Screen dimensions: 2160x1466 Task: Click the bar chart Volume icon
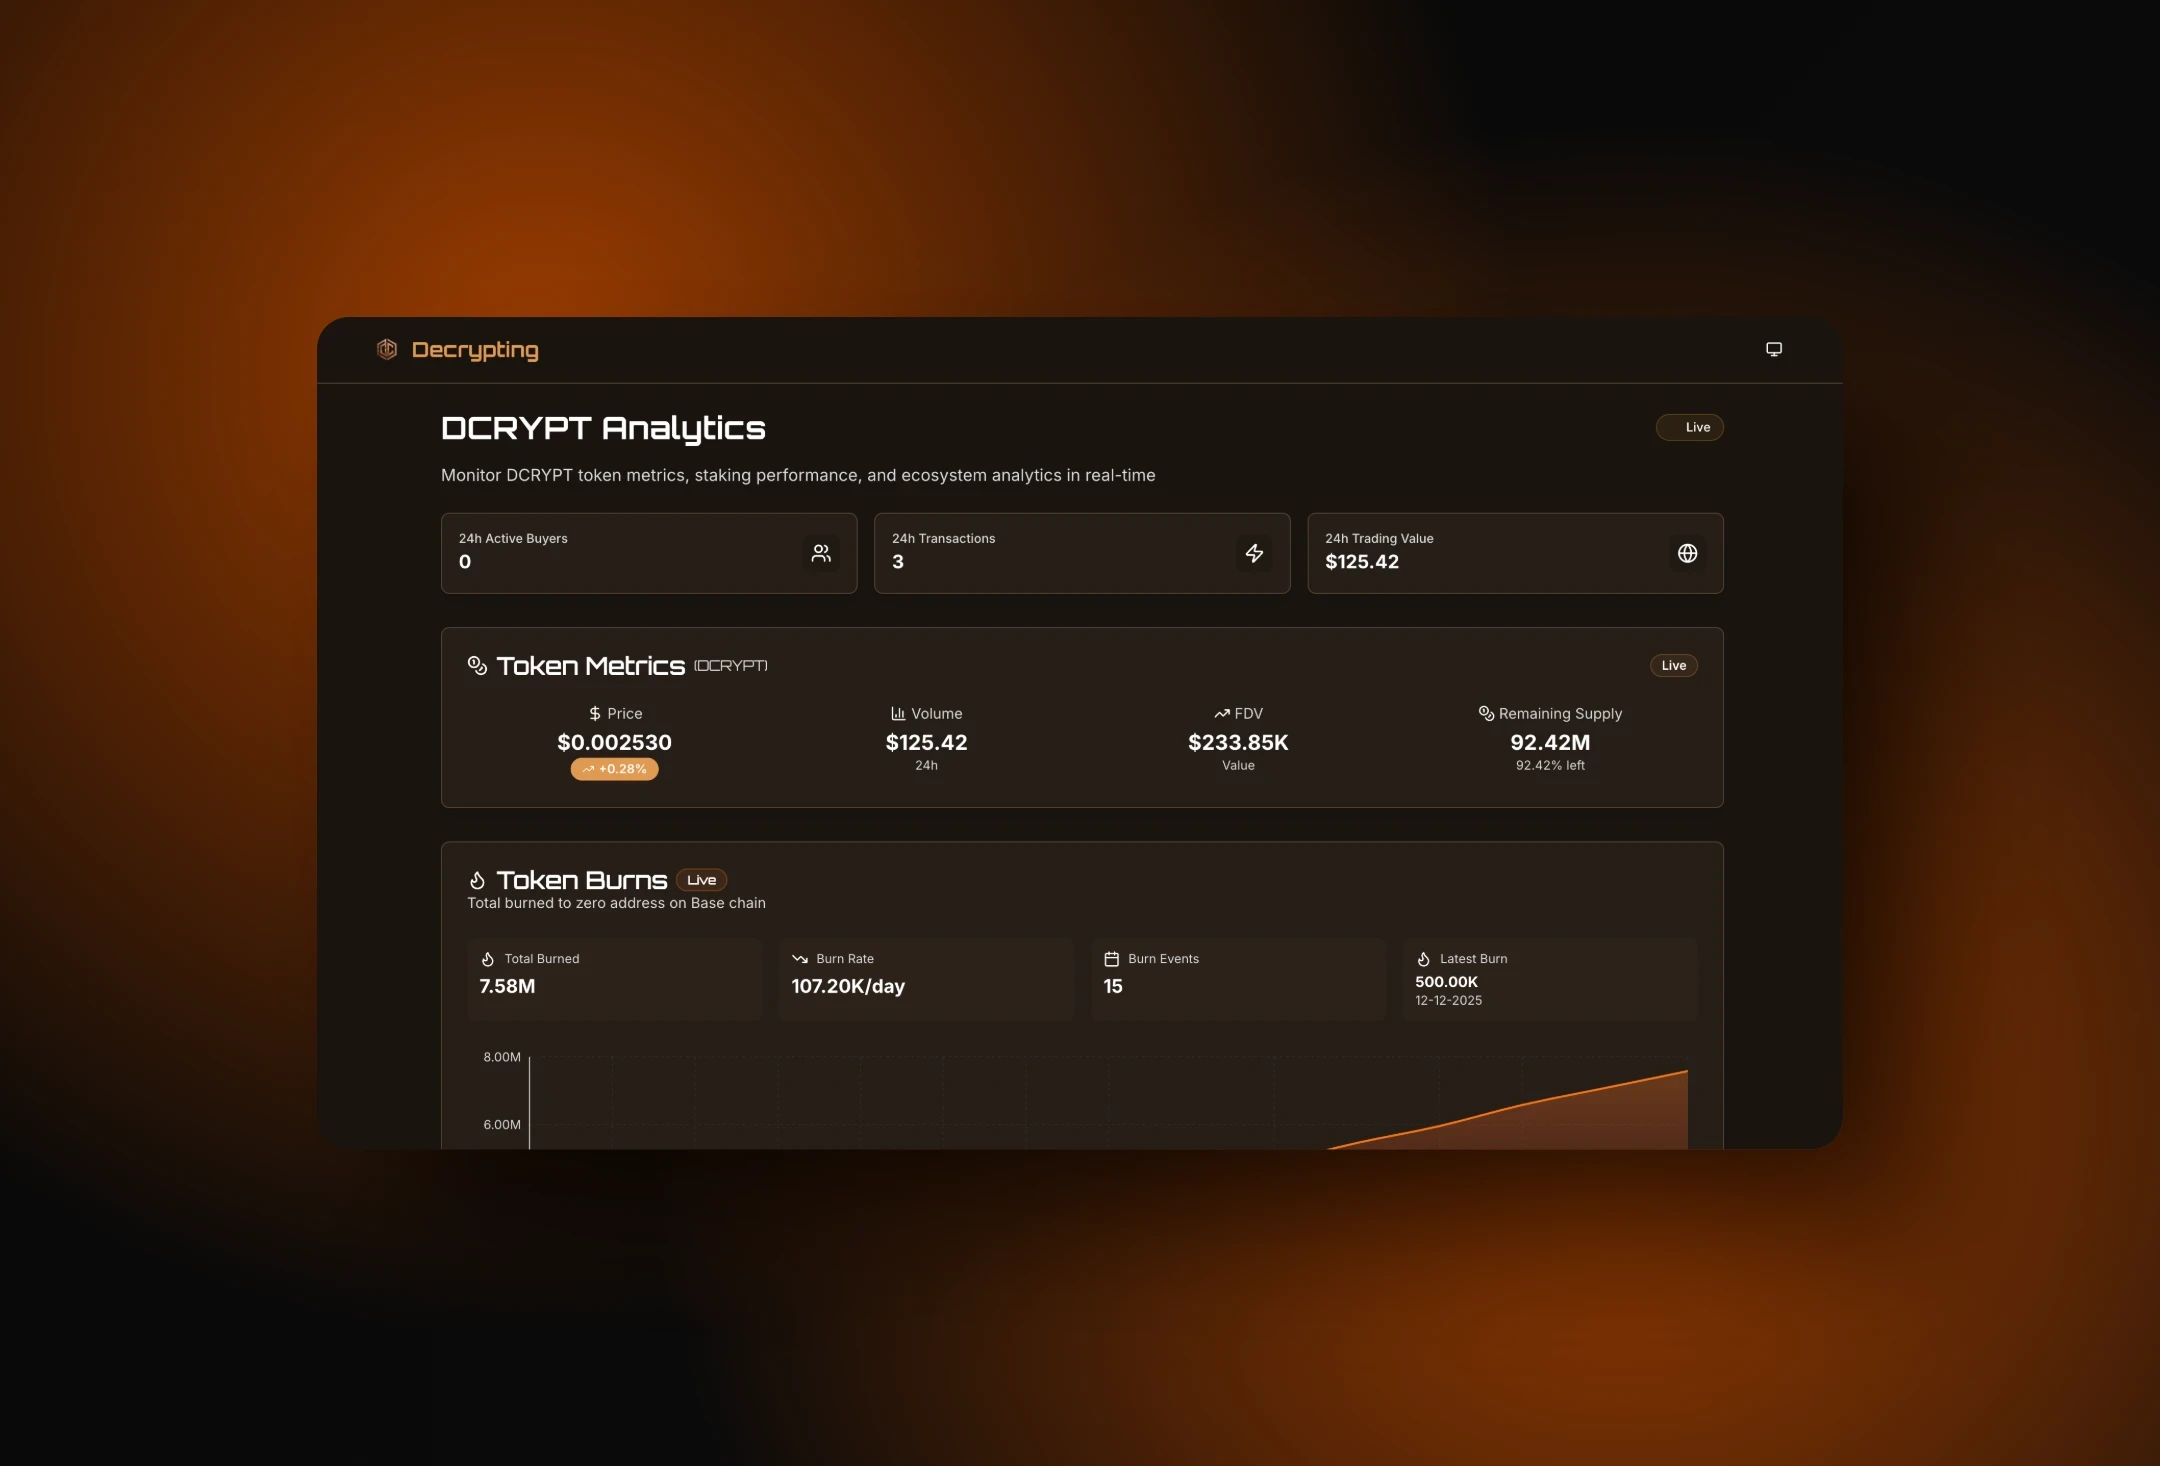pos(898,714)
